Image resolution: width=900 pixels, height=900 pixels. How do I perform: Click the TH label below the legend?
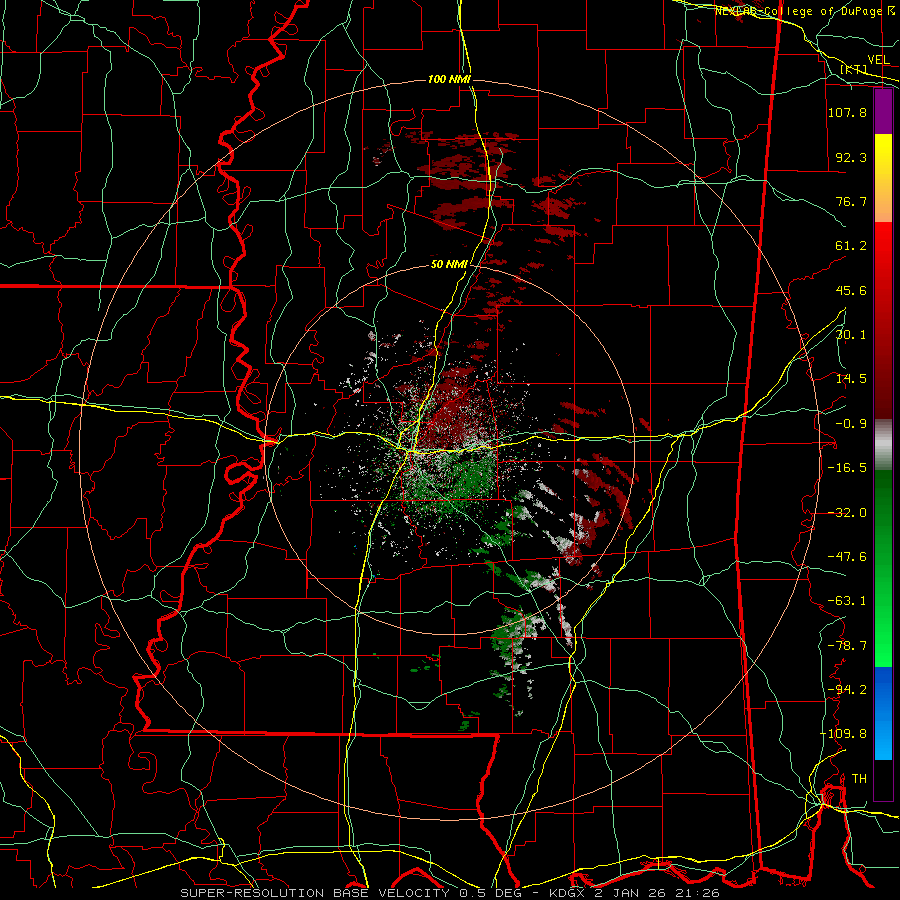tap(859, 779)
